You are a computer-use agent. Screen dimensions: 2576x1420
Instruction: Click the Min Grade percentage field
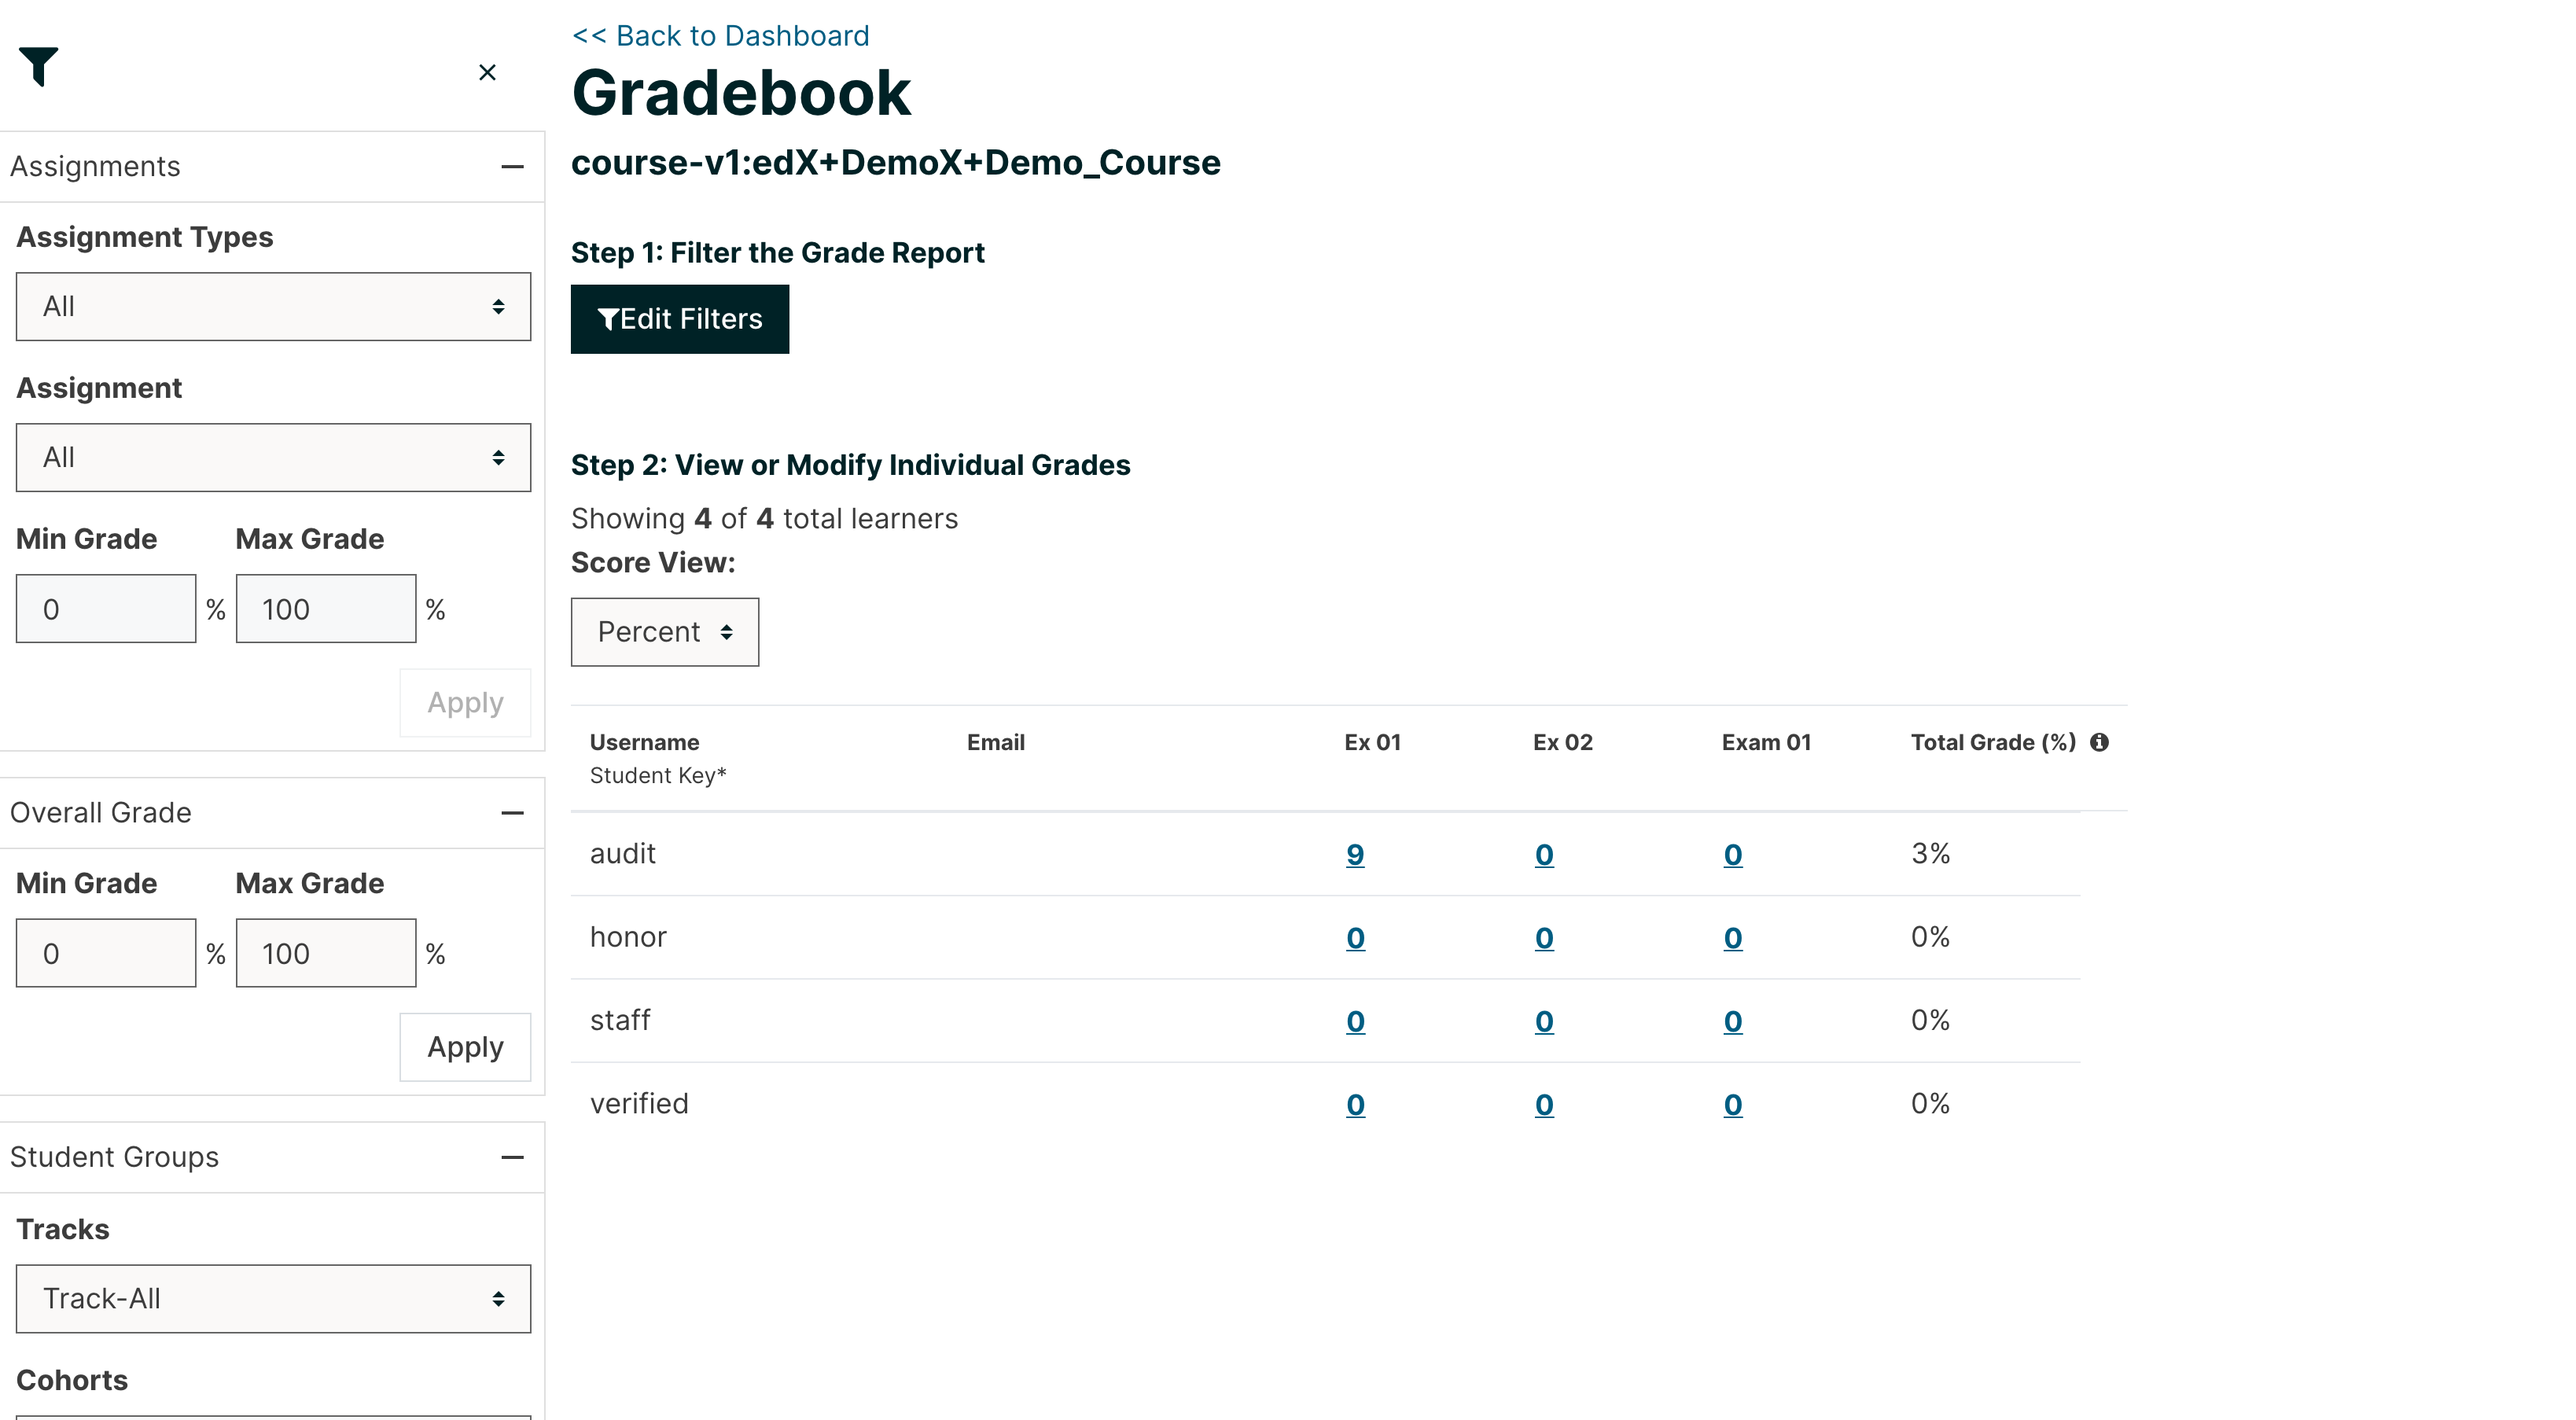click(105, 607)
